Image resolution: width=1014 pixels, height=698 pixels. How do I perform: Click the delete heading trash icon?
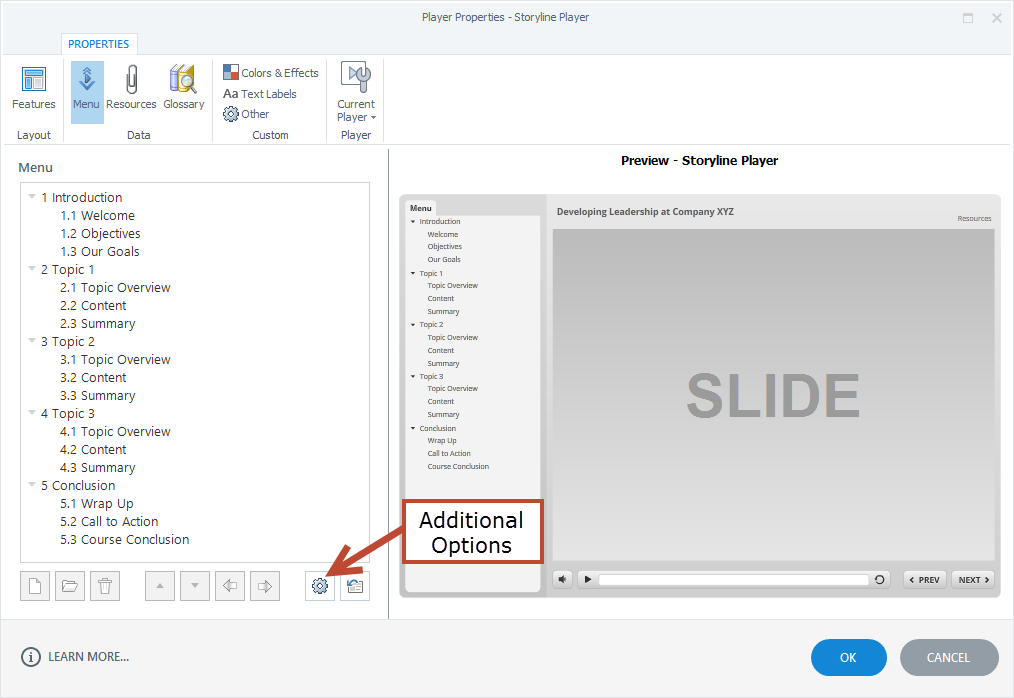point(105,587)
